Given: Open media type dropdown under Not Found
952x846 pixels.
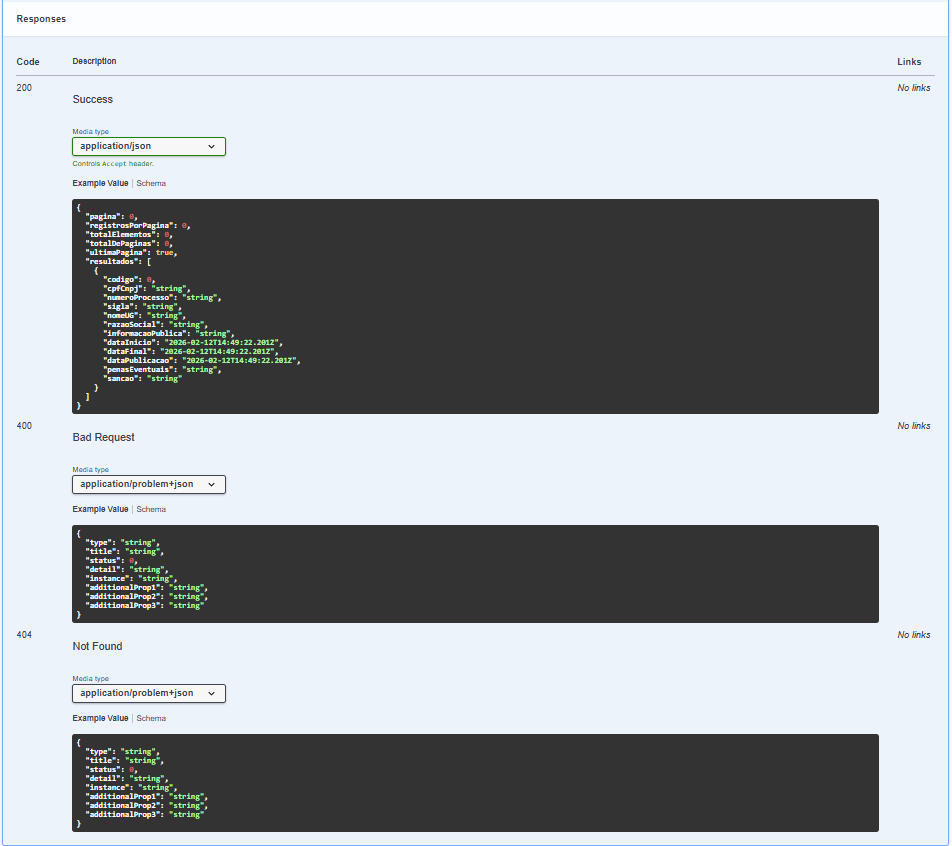Looking at the screenshot, I should pos(149,694).
